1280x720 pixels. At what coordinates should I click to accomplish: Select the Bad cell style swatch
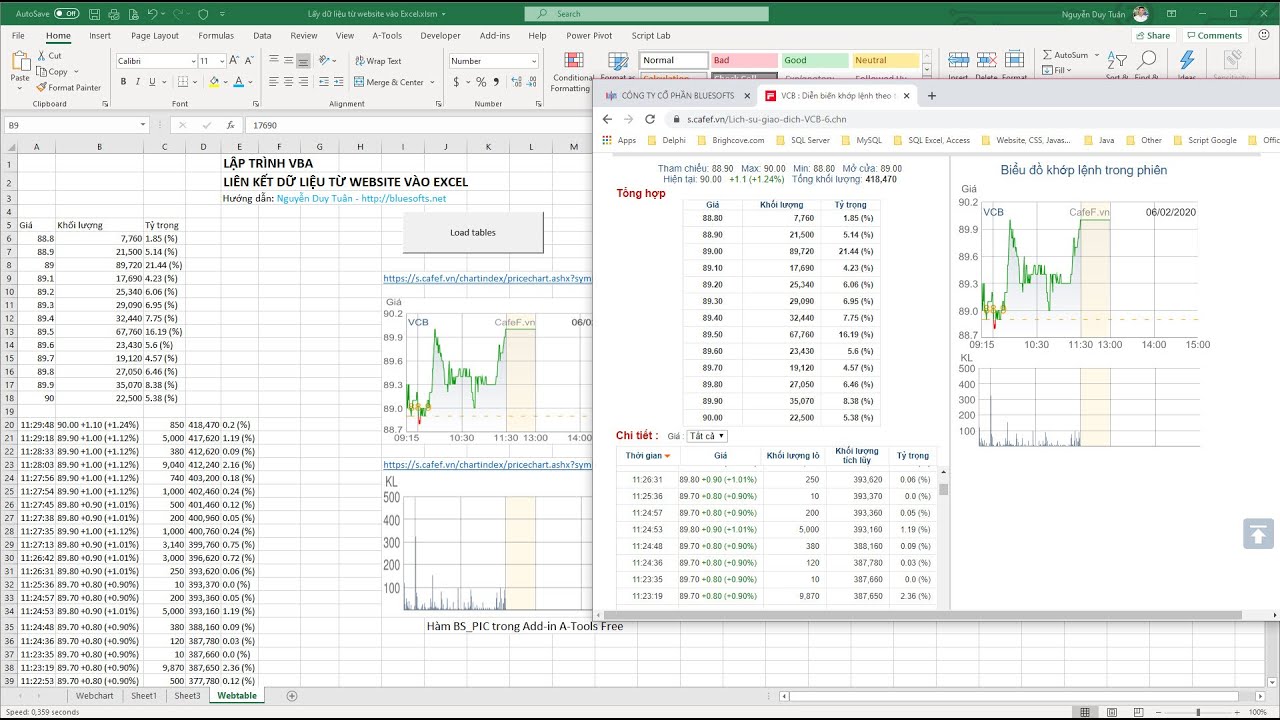coord(744,60)
